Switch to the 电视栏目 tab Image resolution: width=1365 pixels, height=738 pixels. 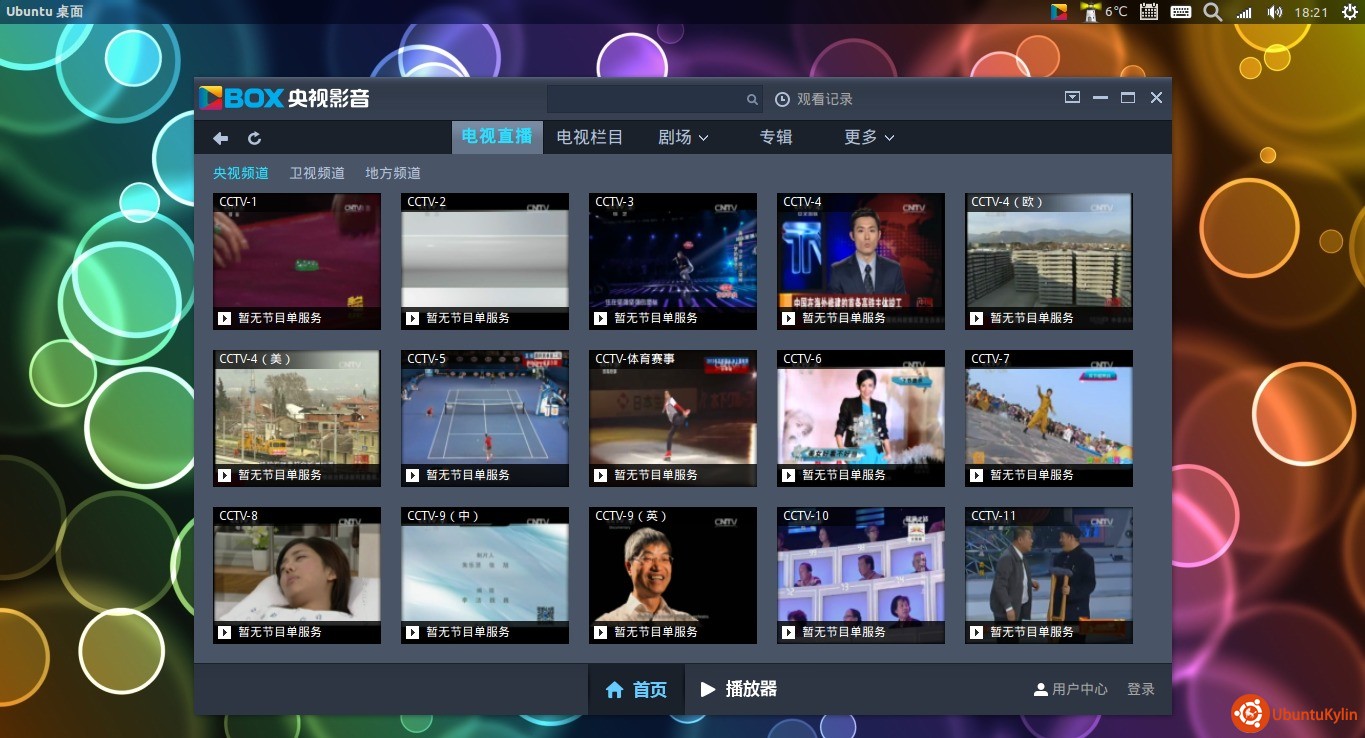click(590, 137)
